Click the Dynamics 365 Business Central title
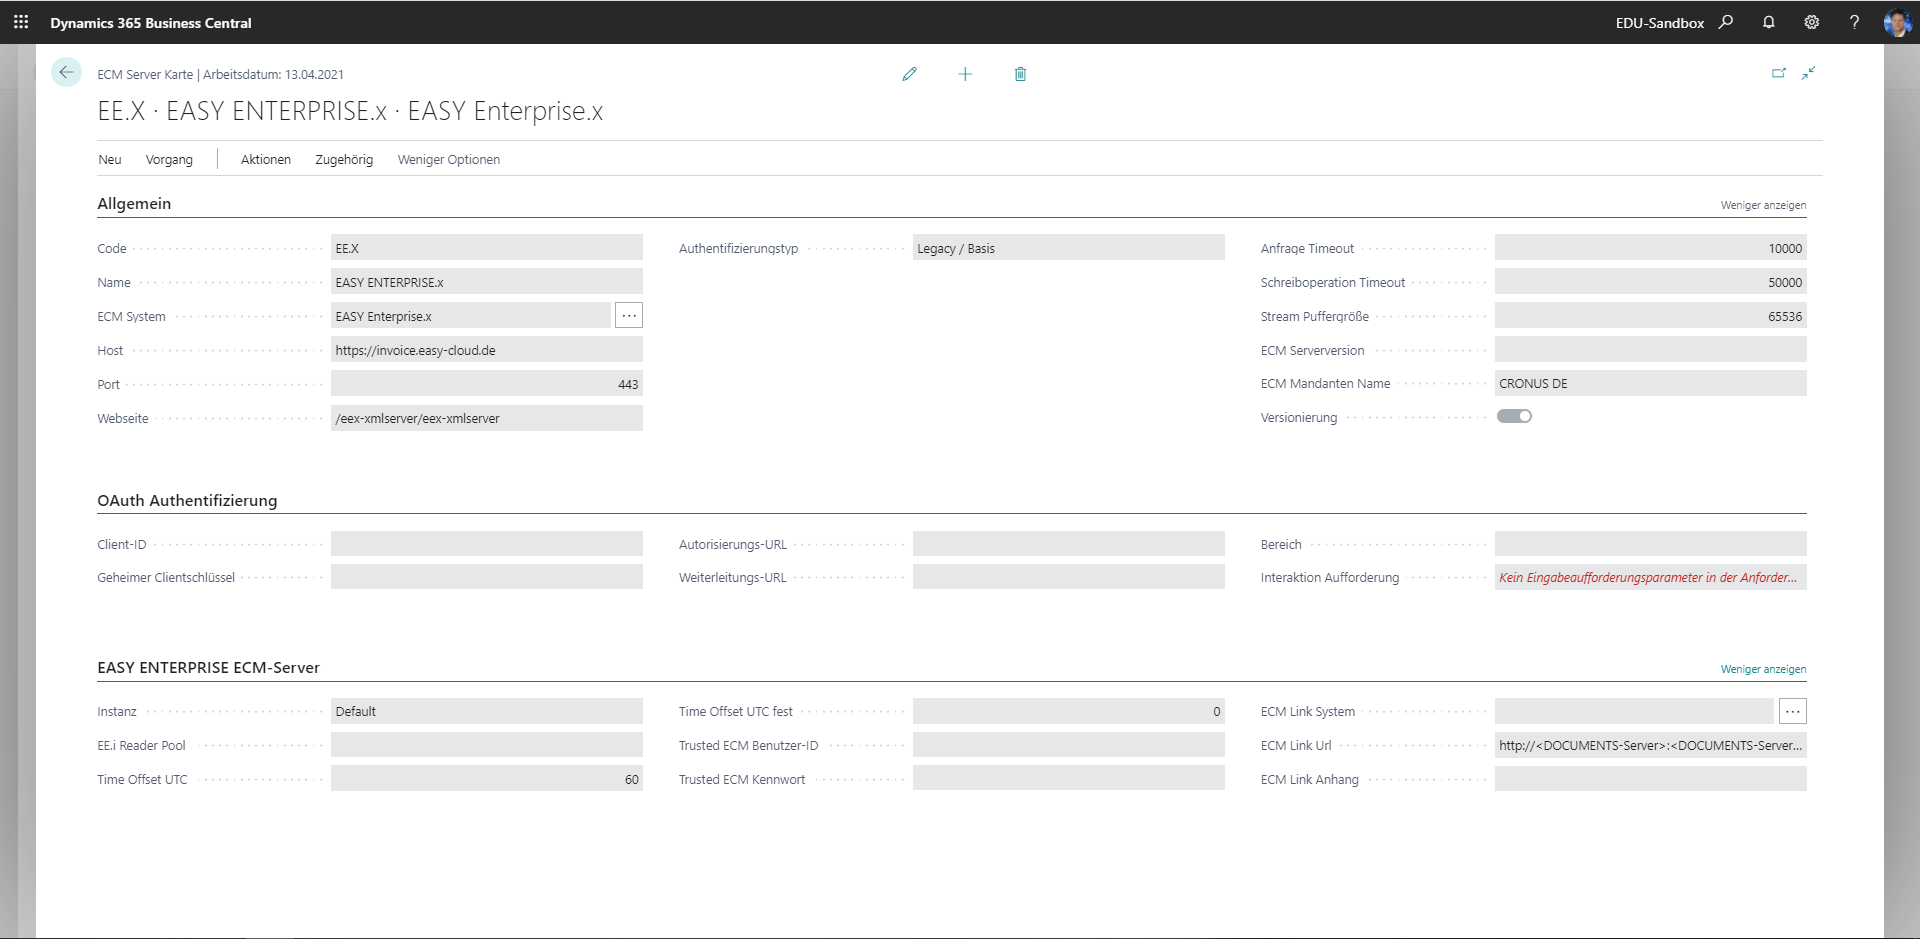This screenshot has height=939, width=1920. coord(151,22)
